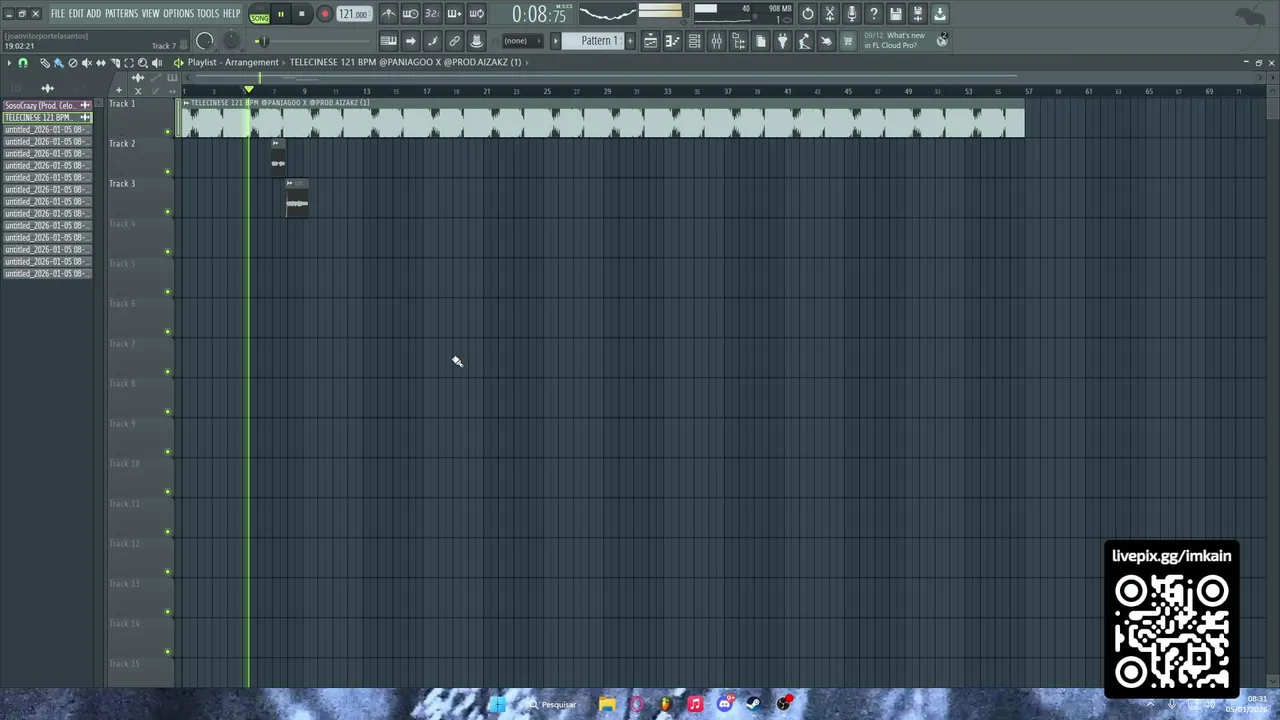Screen dimensions: 1280x720
Task: Toggle multilink to controllers icon
Action: pos(454,41)
